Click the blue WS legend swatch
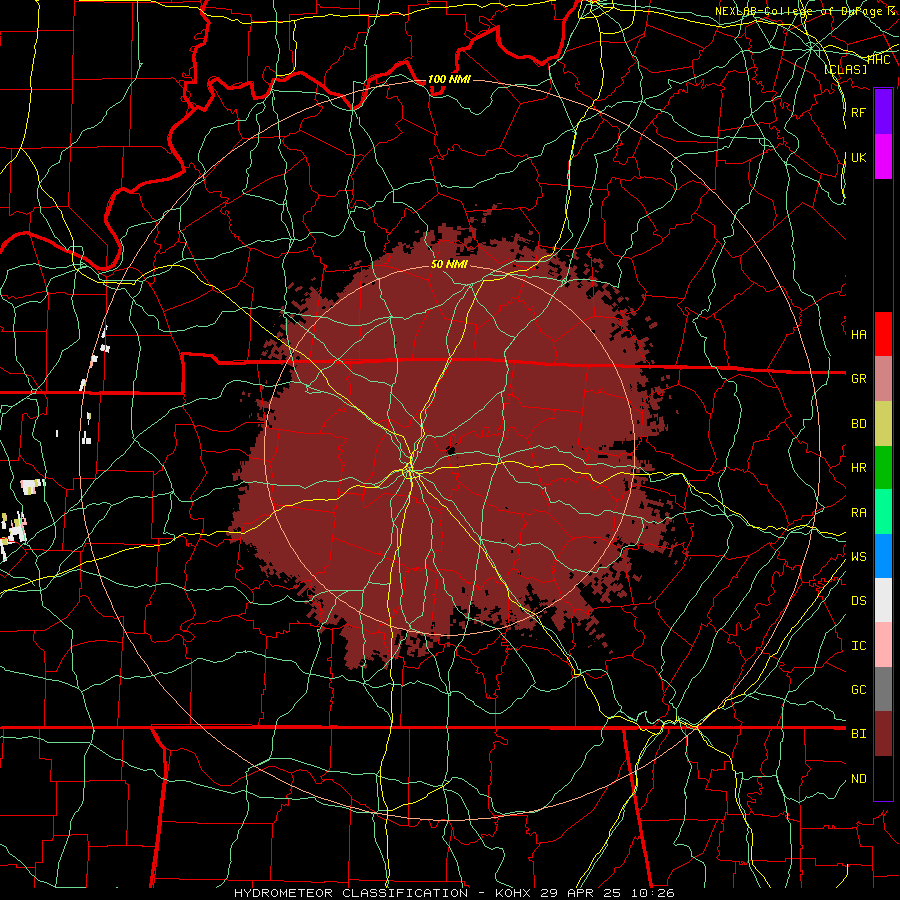900x900 pixels. click(883, 556)
